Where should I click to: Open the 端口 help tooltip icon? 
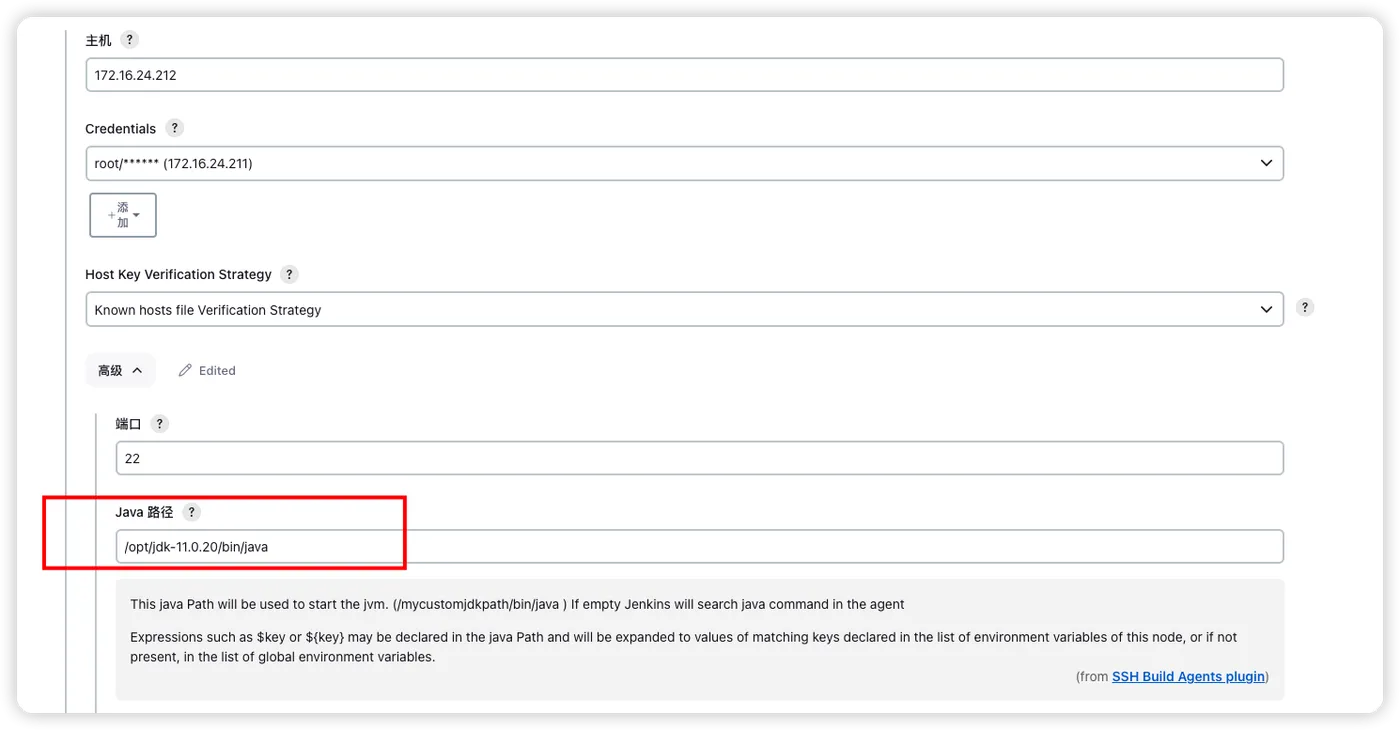[159, 424]
